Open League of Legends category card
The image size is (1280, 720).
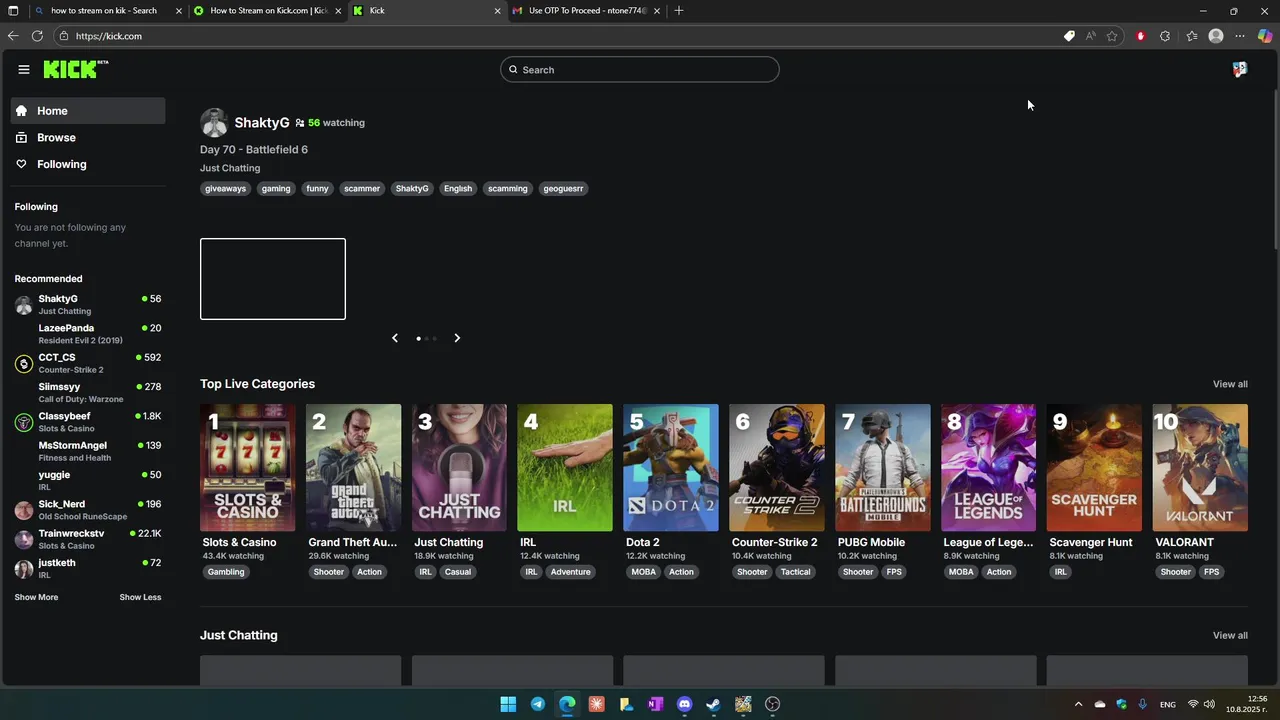point(989,467)
